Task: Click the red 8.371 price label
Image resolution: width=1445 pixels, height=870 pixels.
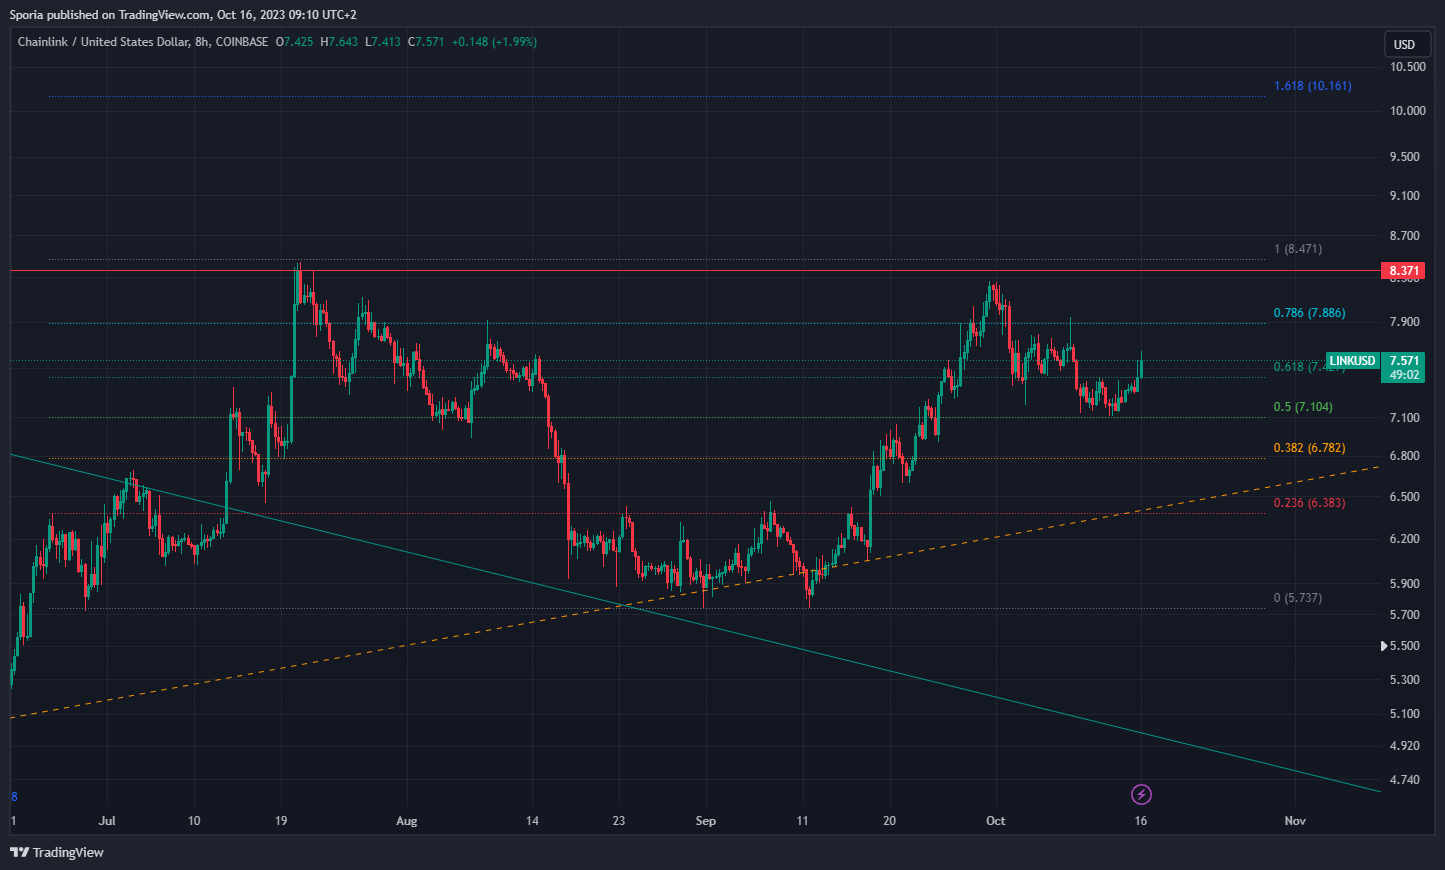Action: coord(1405,271)
